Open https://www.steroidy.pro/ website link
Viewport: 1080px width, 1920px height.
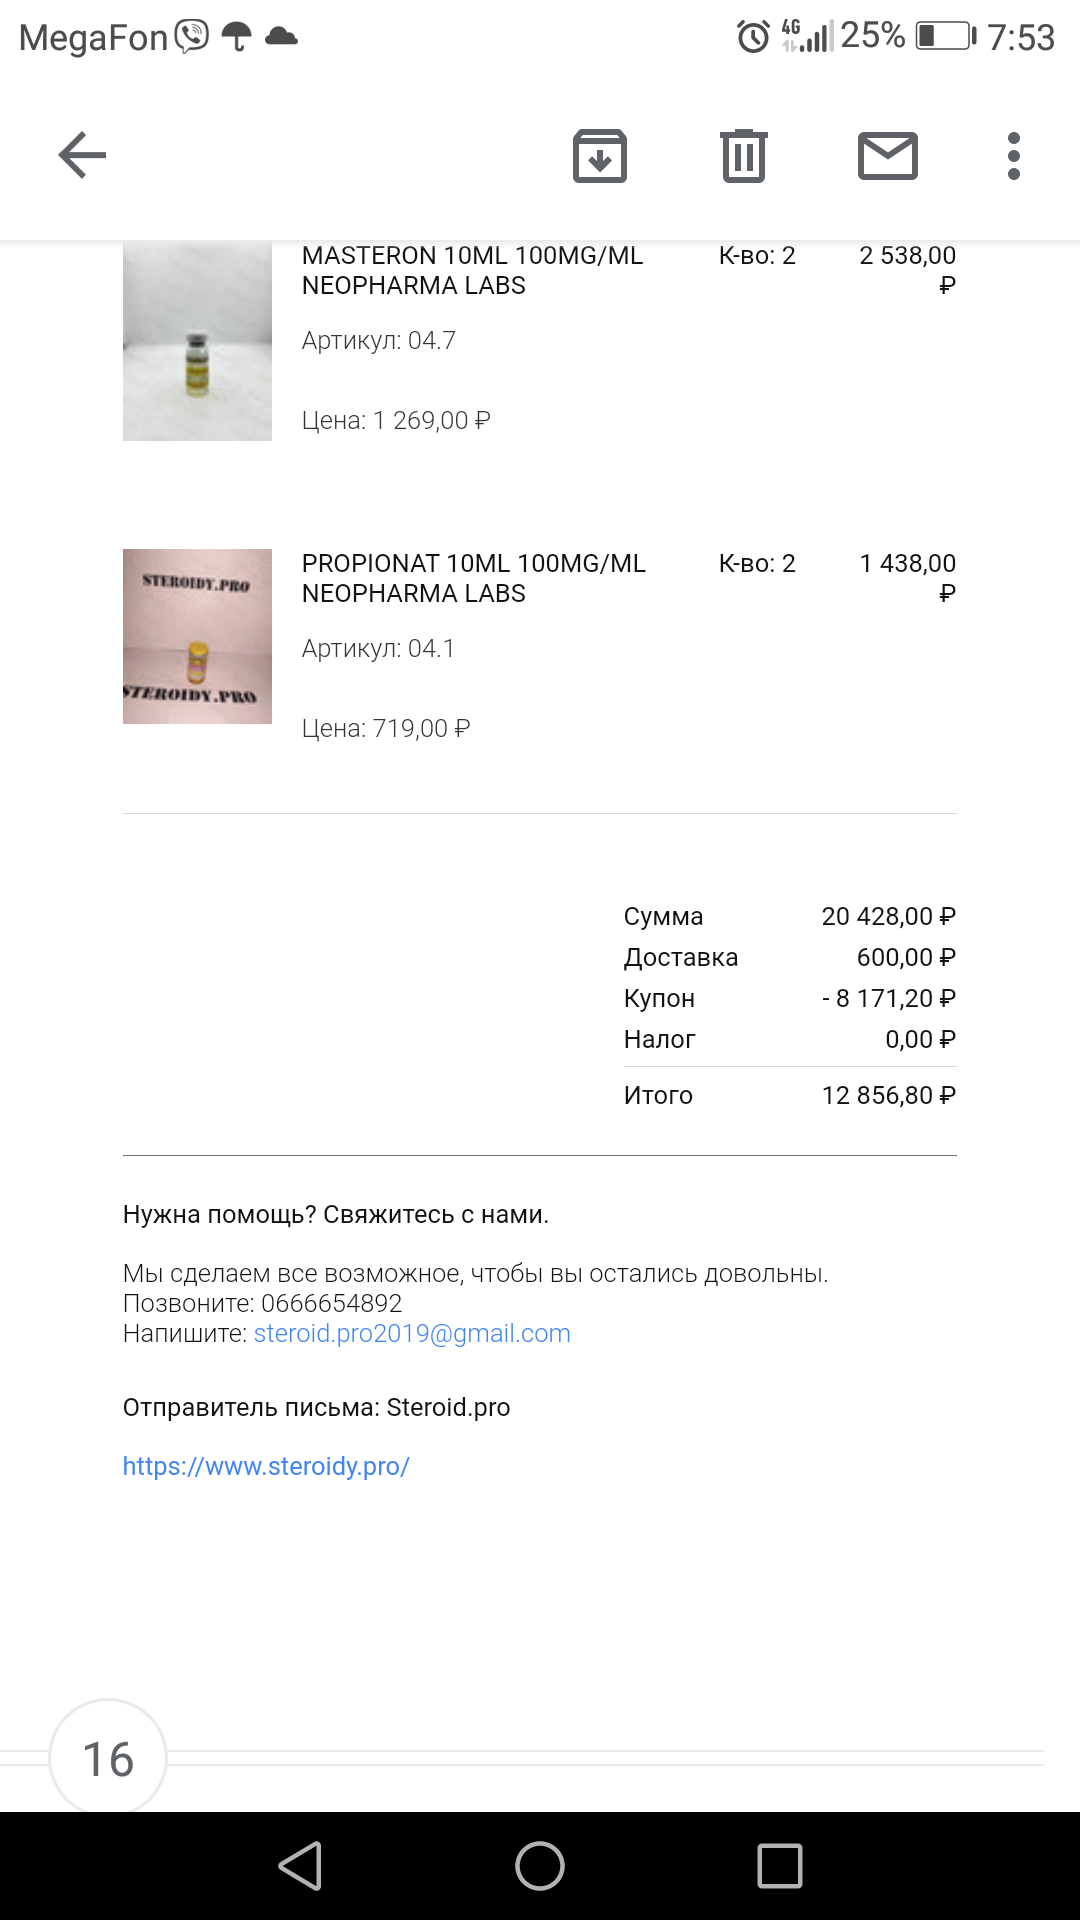pos(266,1466)
